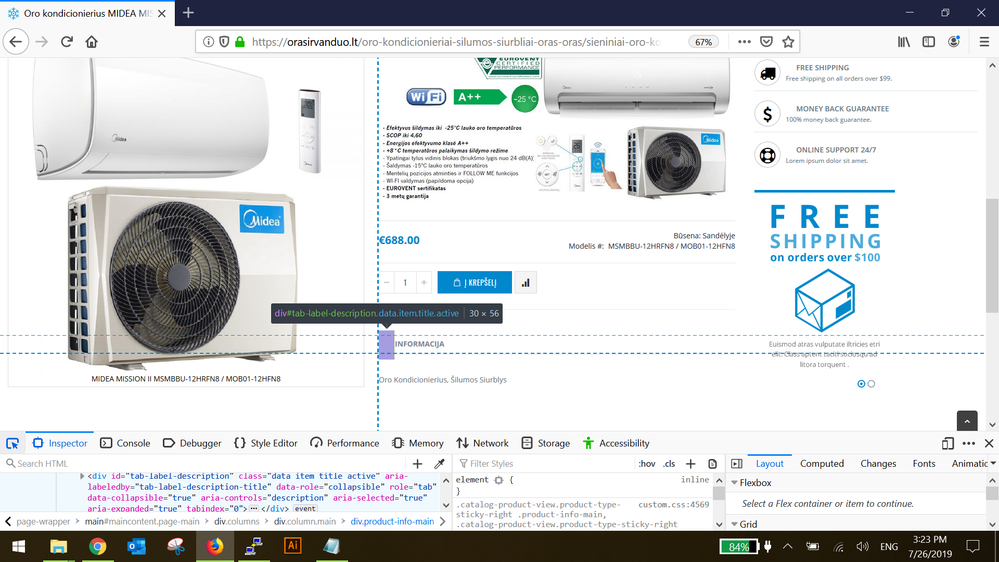Show more devtools side tabs dropdown

pos(993,464)
